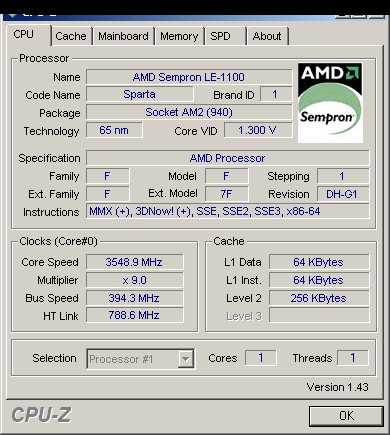
Task: Click the Threads count field
Action: (x=353, y=358)
